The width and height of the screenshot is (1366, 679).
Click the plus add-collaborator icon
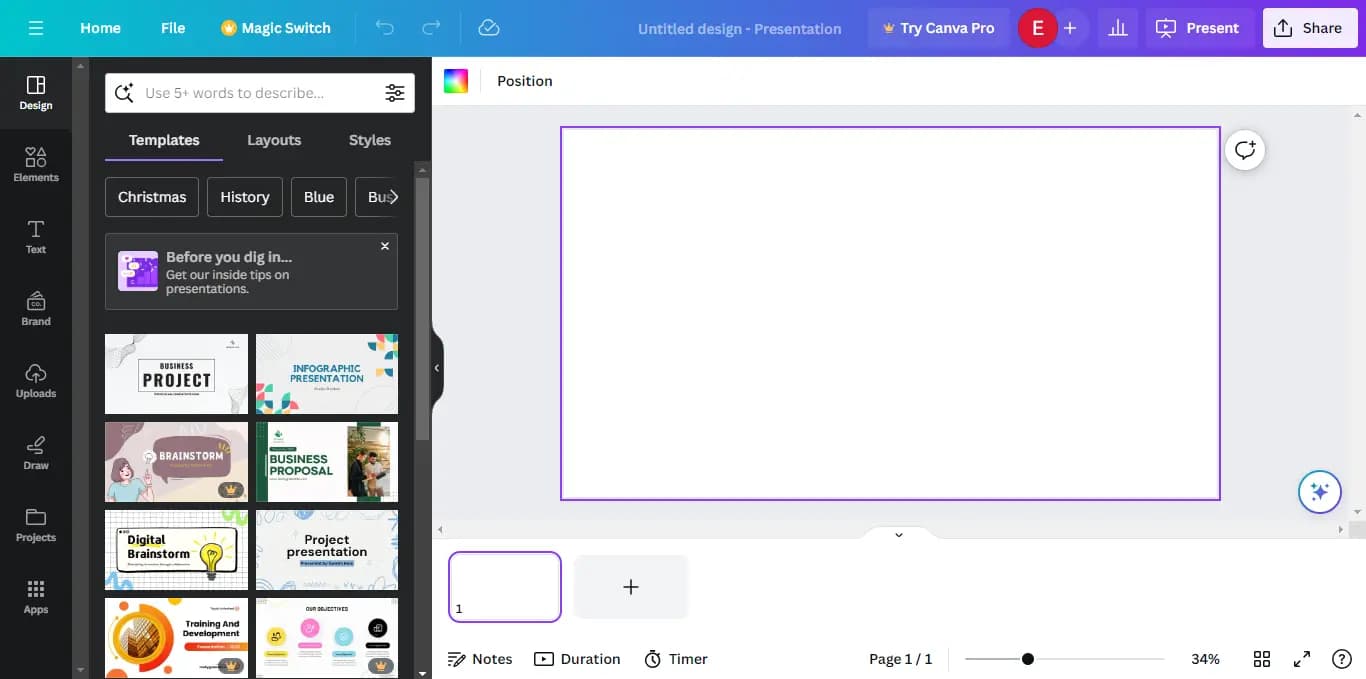pos(1070,28)
